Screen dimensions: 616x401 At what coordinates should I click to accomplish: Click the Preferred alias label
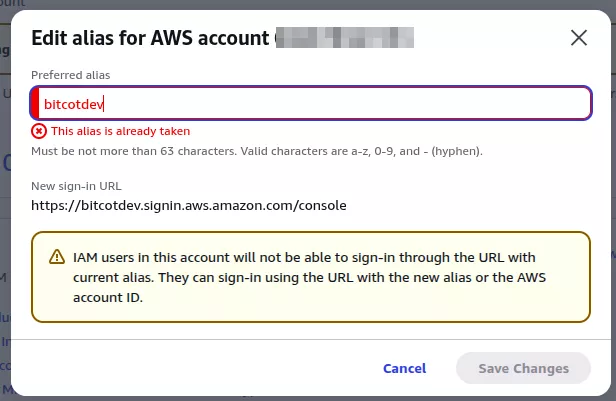click(x=70, y=74)
